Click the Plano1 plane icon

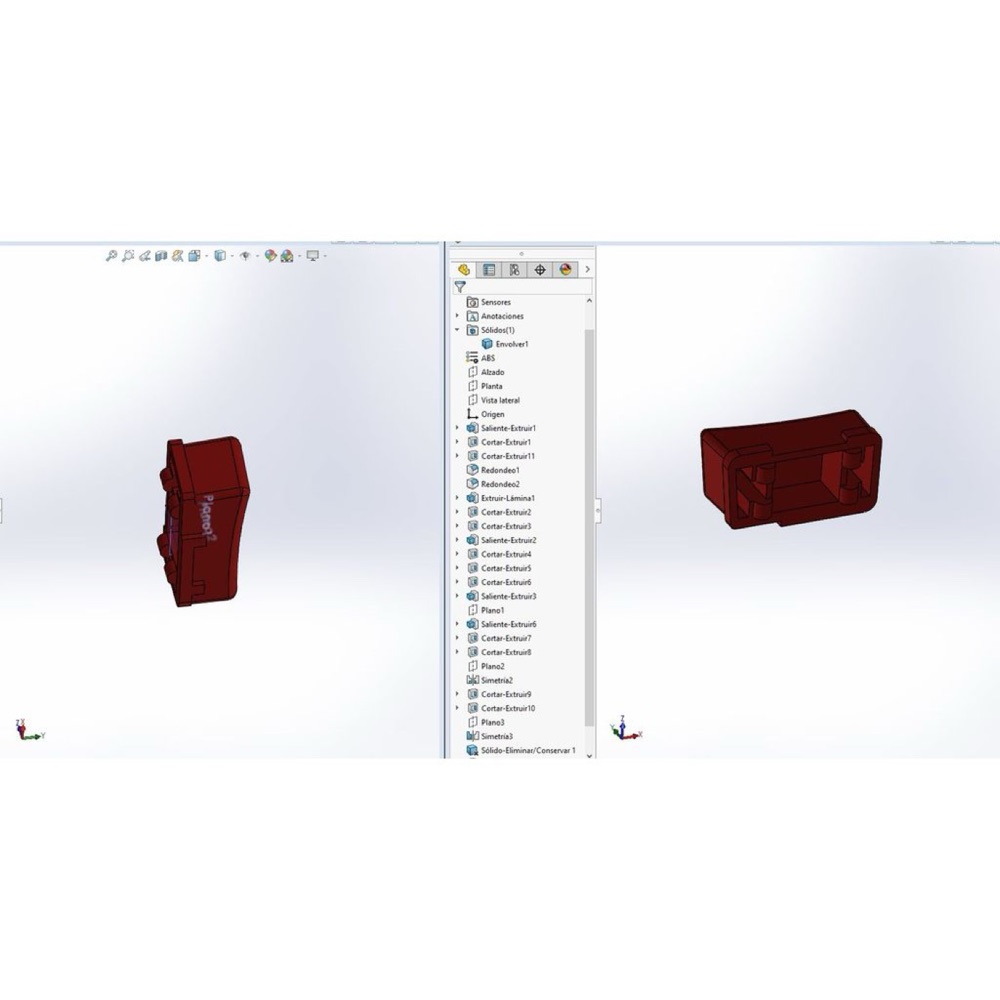point(473,610)
